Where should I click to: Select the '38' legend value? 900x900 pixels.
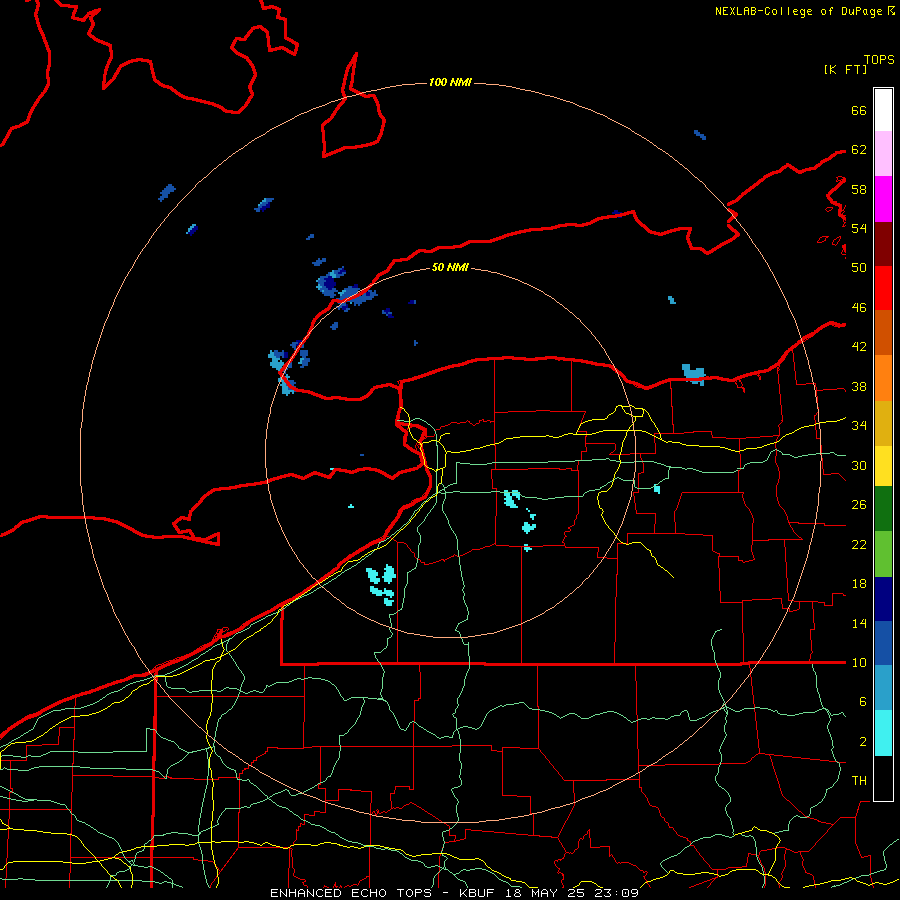(x=859, y=387)
